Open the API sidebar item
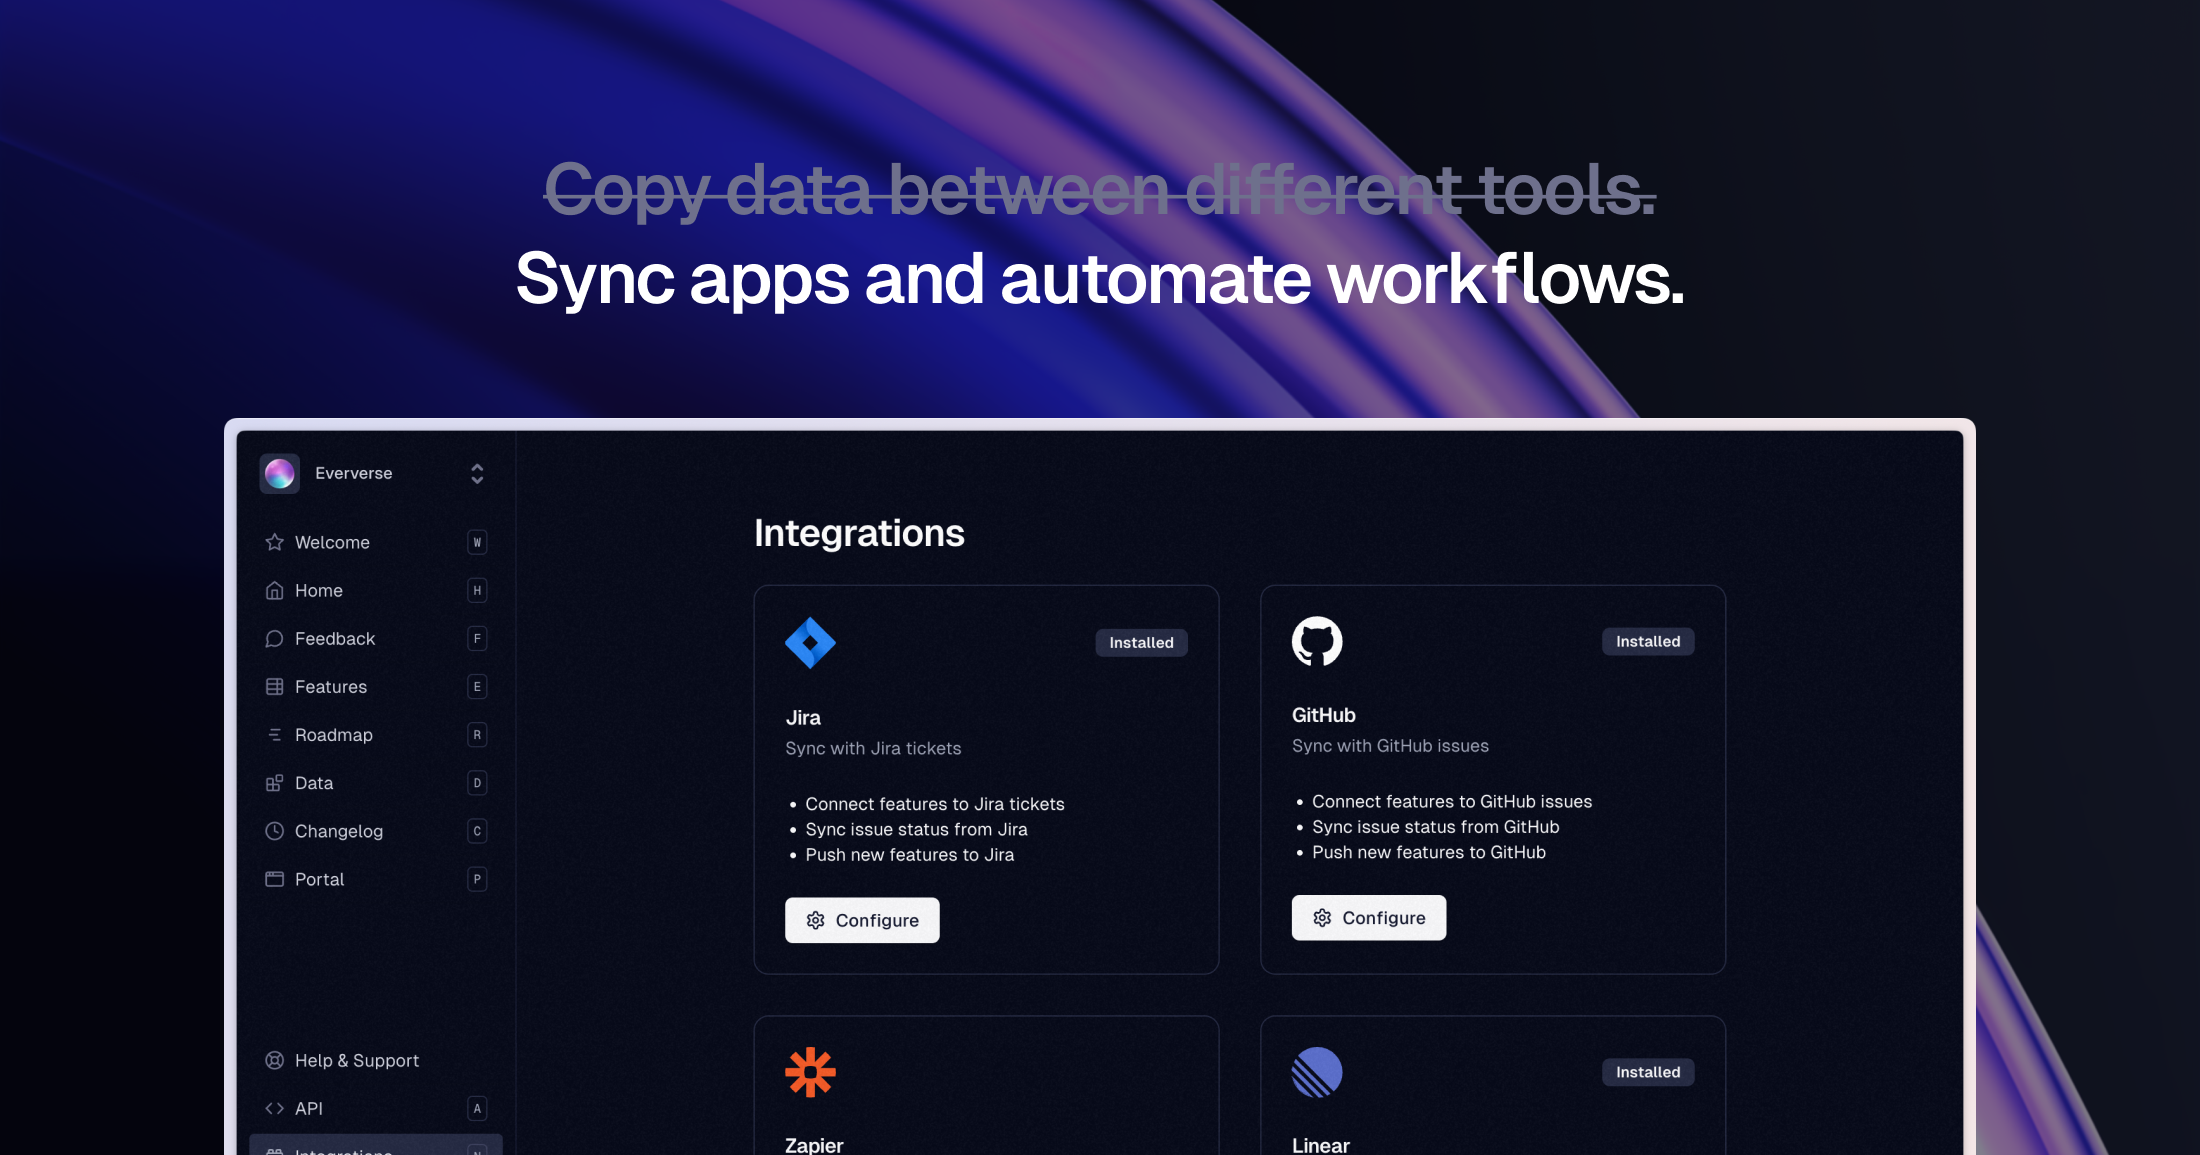The height and width of the screenshot is (1155, 2200). click(308, 1108)
